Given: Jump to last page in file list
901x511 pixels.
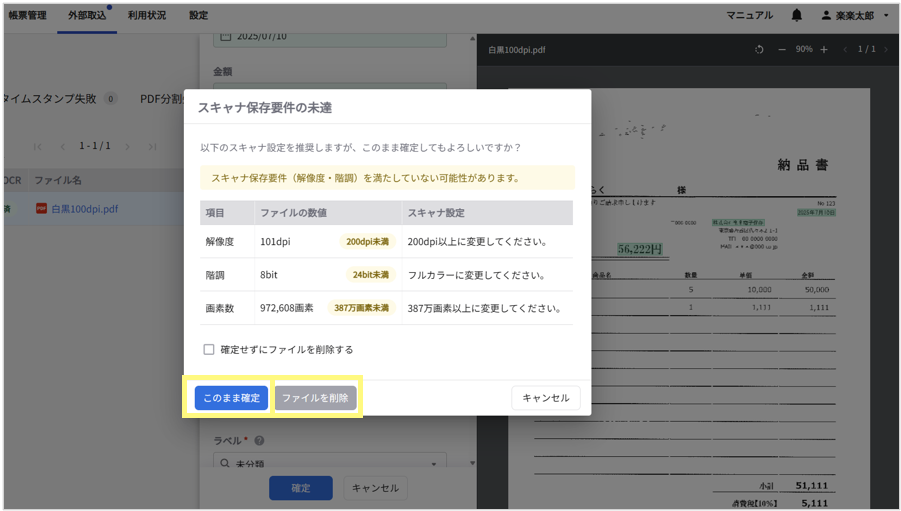Looking at the screenshot, I should 152,147.
